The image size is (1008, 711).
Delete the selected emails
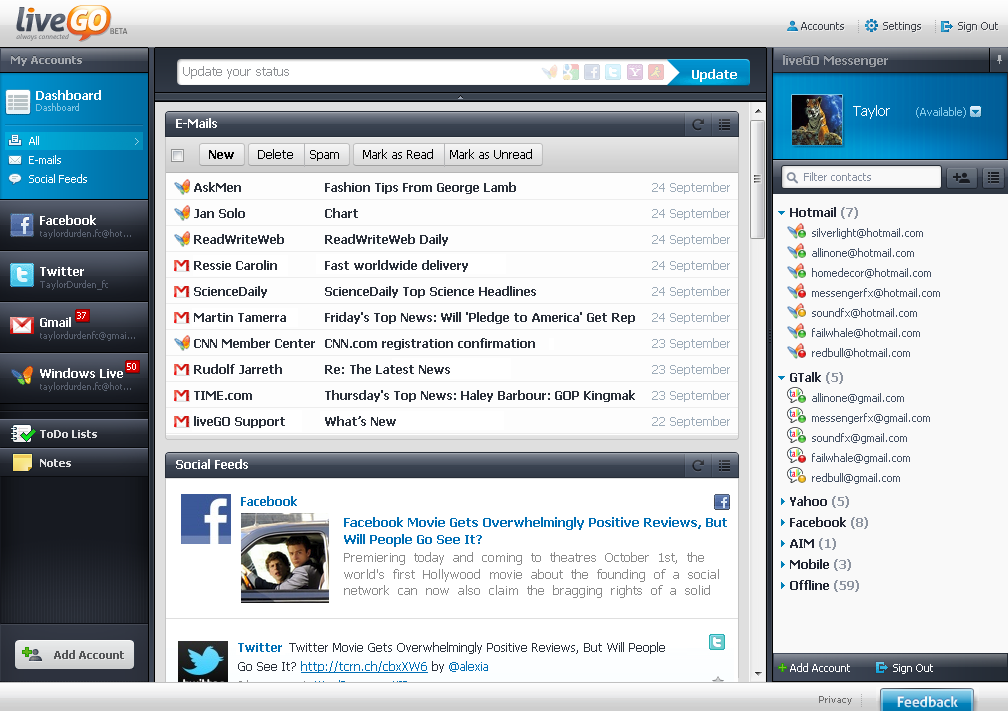(x=275, y=155)
